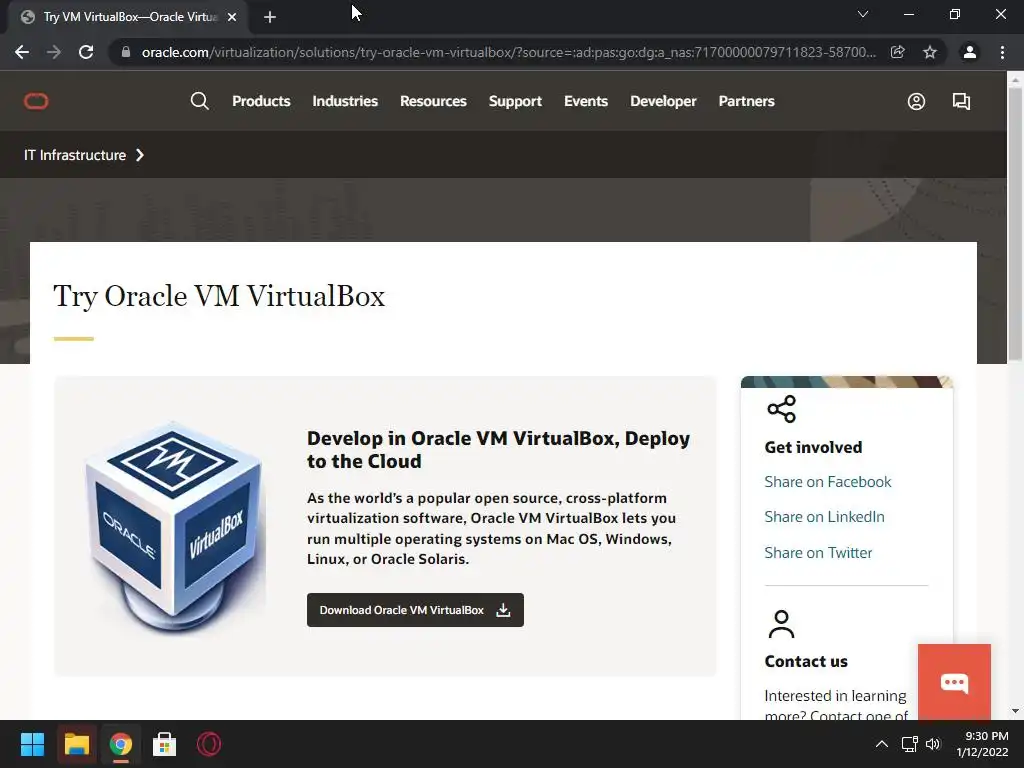The height and width of the screenshot is (768, 1024).
Task: Reload the page with the refresh icon
Action: coord(86,52)
